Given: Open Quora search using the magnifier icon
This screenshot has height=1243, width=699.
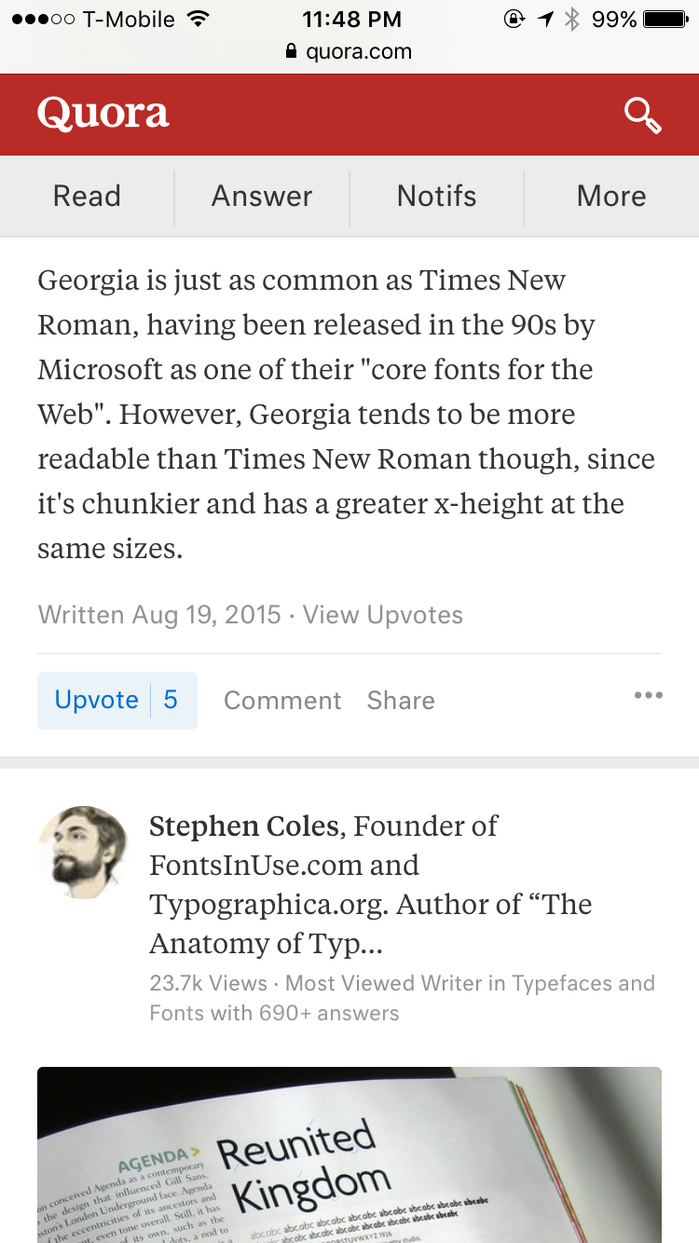Looking at the screenshot, I should [x=642, y=115].
